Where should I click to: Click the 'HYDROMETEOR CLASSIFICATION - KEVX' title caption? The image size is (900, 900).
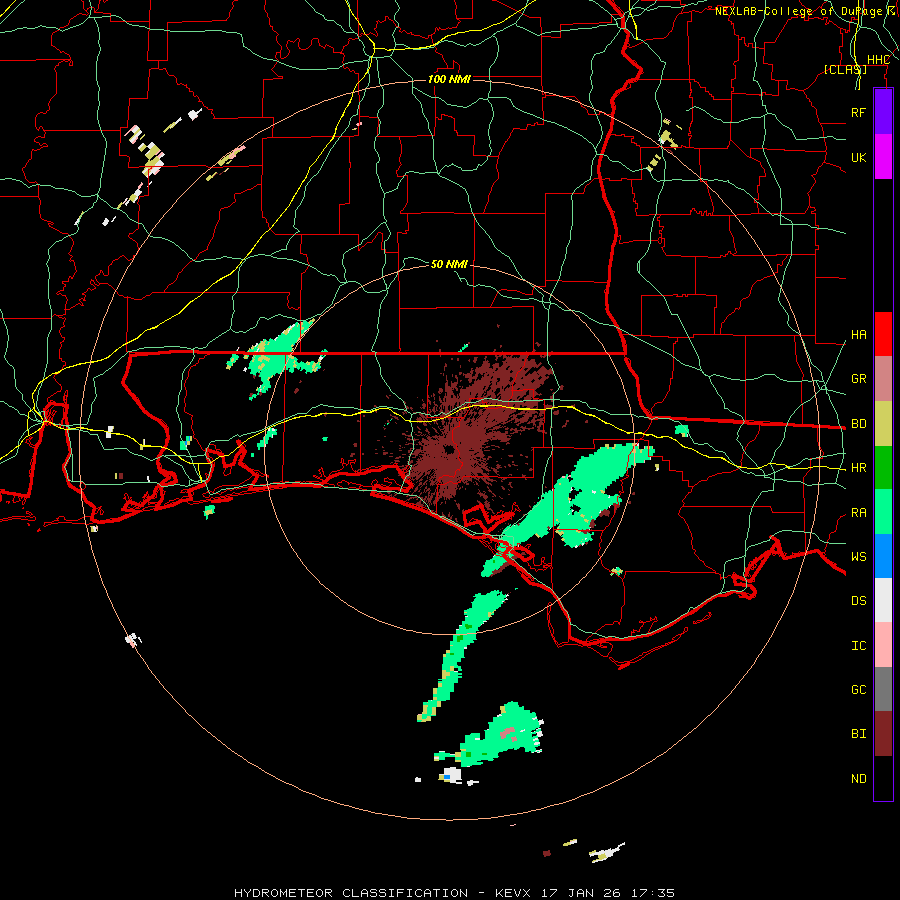pos(382,893)
